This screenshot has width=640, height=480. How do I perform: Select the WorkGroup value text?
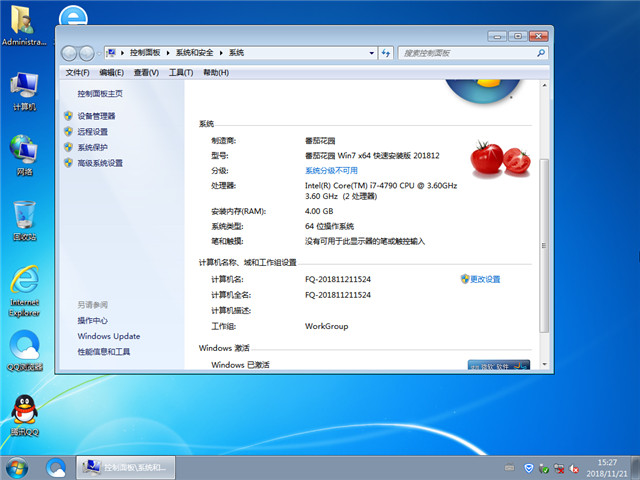point(327,326)
